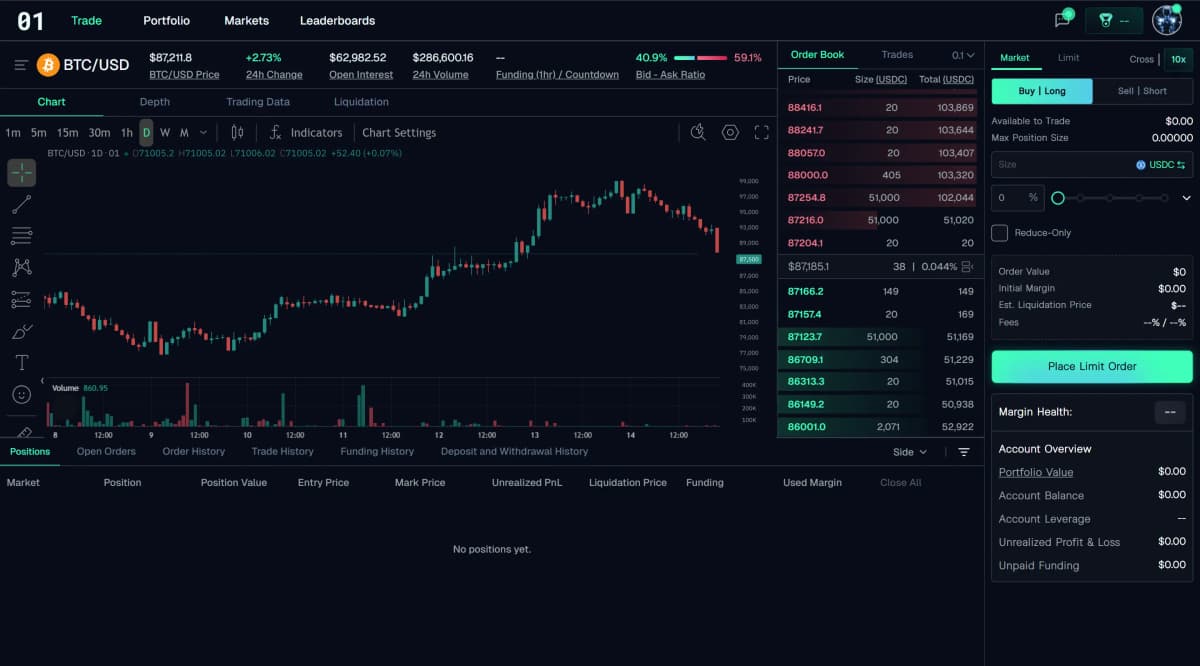
Task: Switch to Sell | Short side
Action: [1141, 91]
